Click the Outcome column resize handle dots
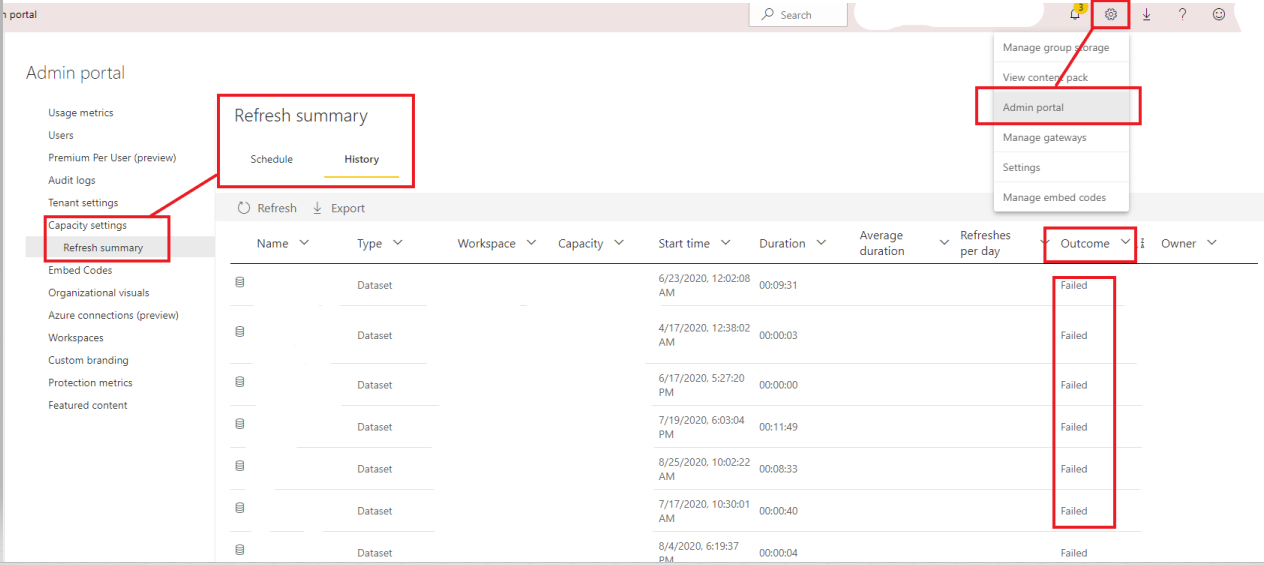The height and width of the screenshot is (565, 1264). 1142,243
